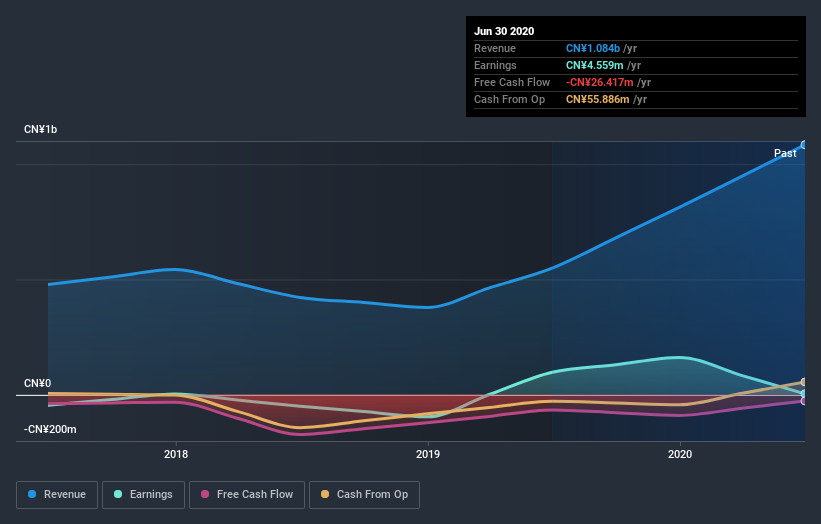Image resolution: width=821 pixels, height=524 pixels.
Task: Click the Free Cash Flow label in tooltip
Action: (x=512, y=82)
